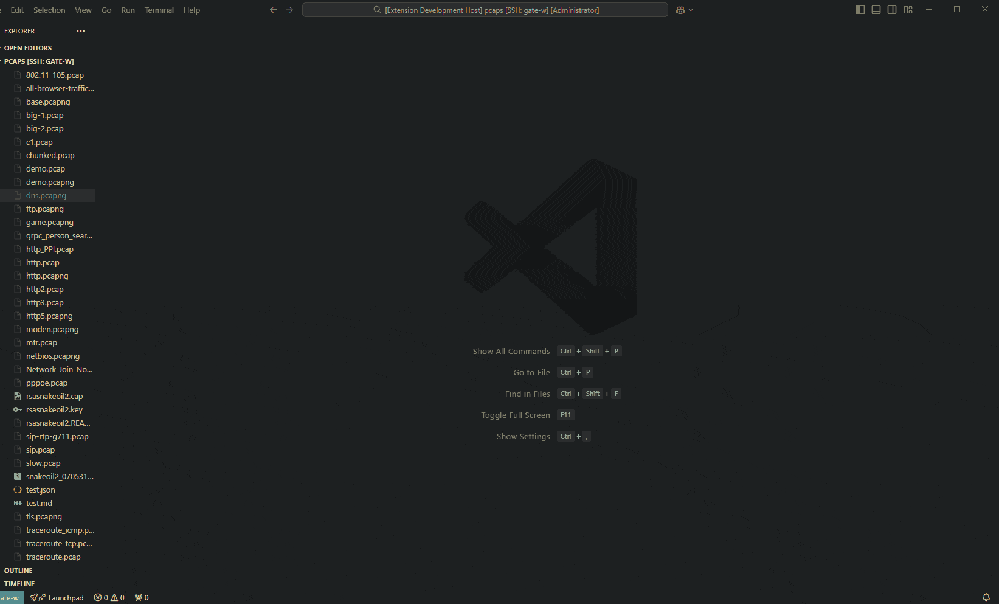Image resolution: width=999 pixels, height=604 pixels.
Task: Open file chunked.pcap
Action: click(50, 155)
